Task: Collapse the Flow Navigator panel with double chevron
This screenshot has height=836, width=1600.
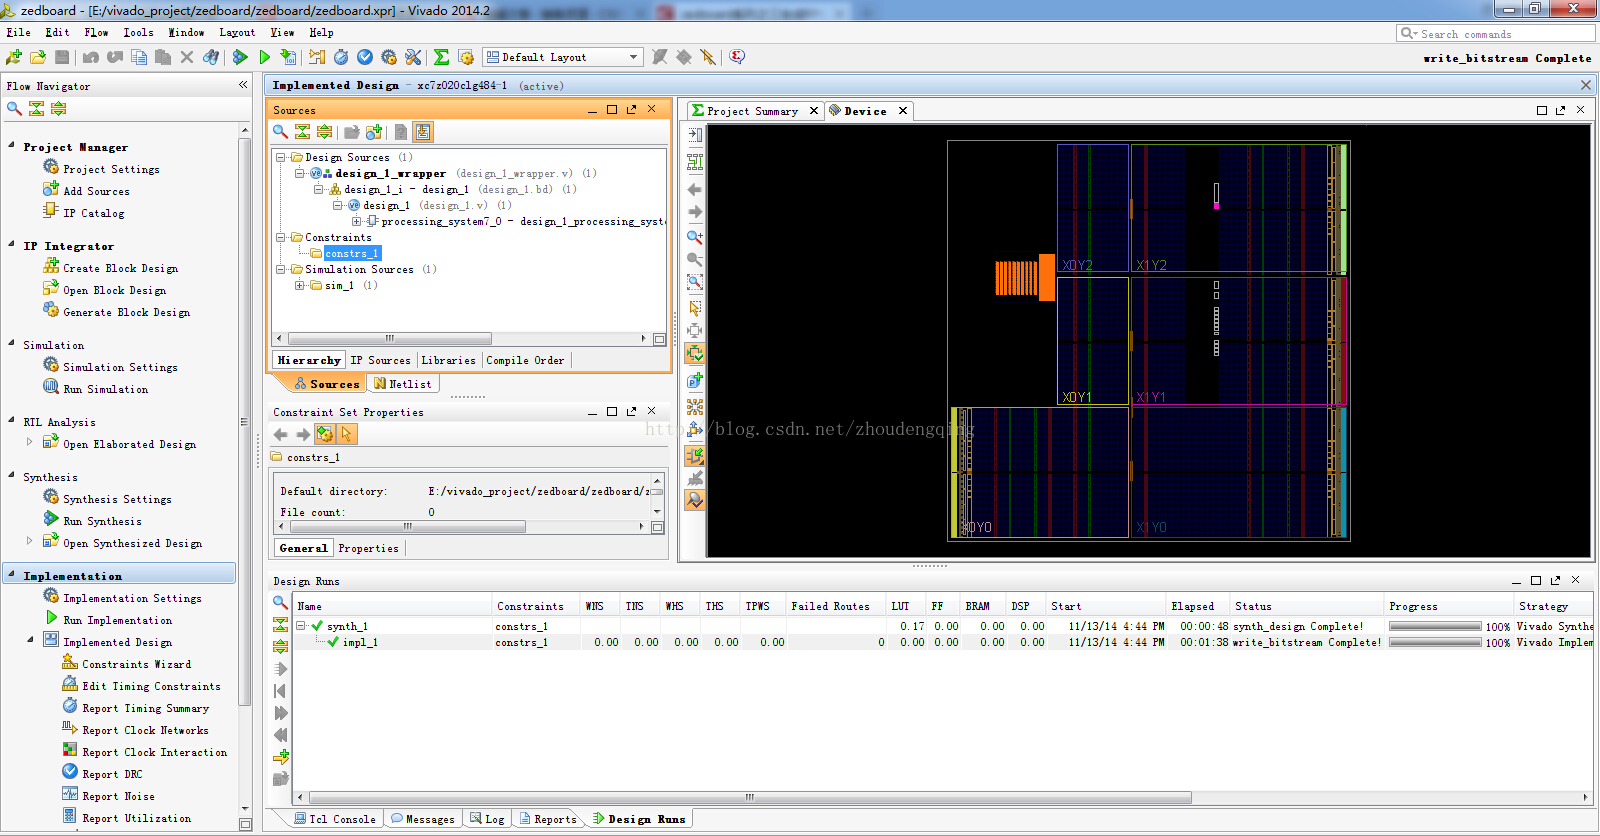Action: [x=243, y=85]
